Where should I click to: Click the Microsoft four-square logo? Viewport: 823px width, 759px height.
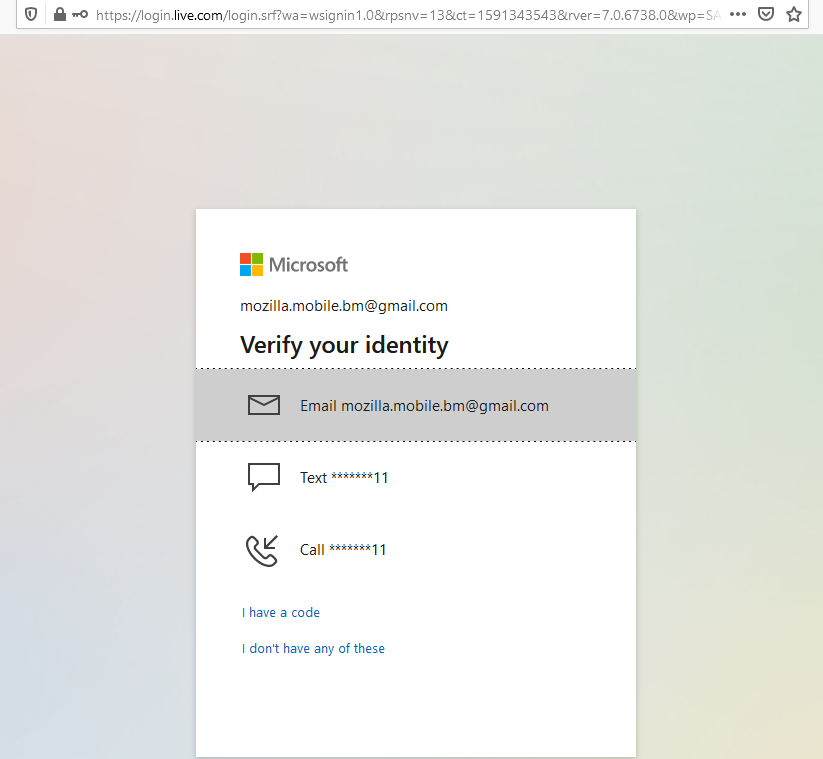(x=249, y=264)
